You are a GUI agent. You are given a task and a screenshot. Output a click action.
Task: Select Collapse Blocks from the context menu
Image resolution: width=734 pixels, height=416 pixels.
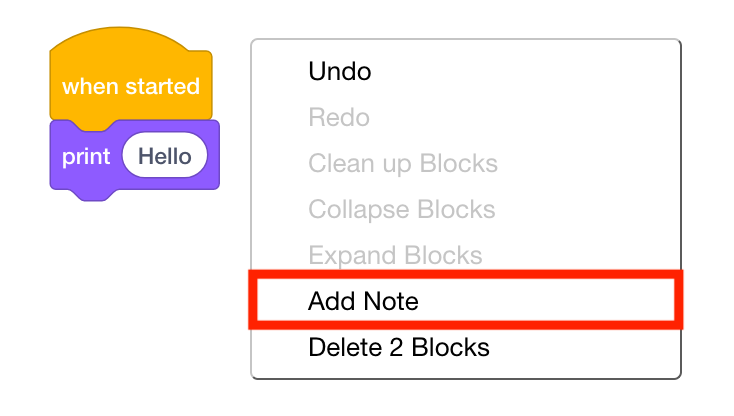point(401,210)
